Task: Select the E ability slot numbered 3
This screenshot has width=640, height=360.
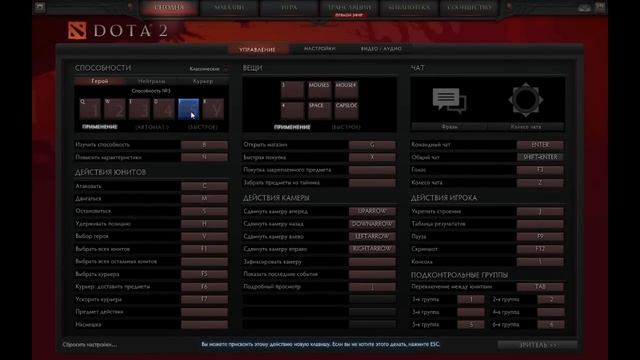Action: 139,109
